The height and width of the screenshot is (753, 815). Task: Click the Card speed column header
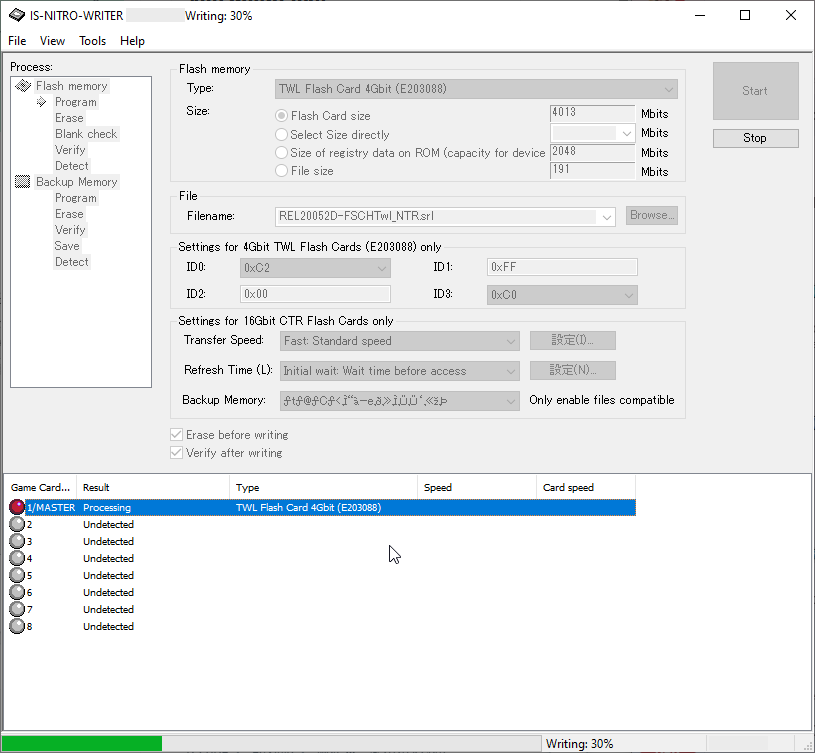pos(585,487)
